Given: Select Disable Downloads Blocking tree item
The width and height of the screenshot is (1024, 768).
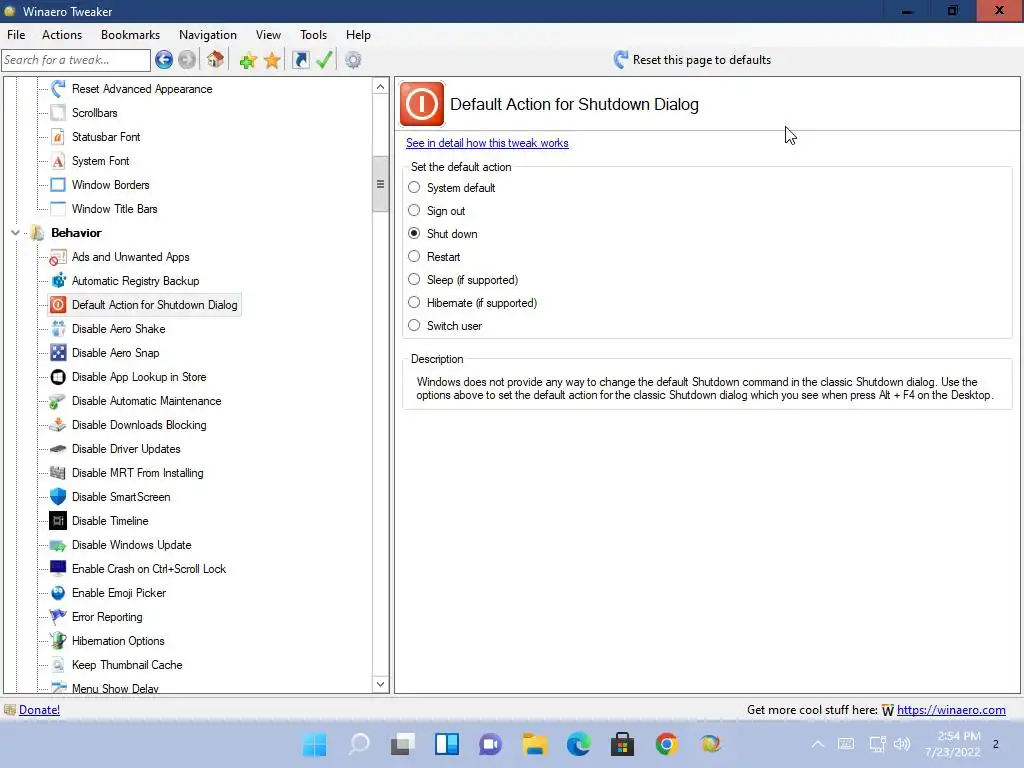Looking at the screenshot, I should pos(139,425).
